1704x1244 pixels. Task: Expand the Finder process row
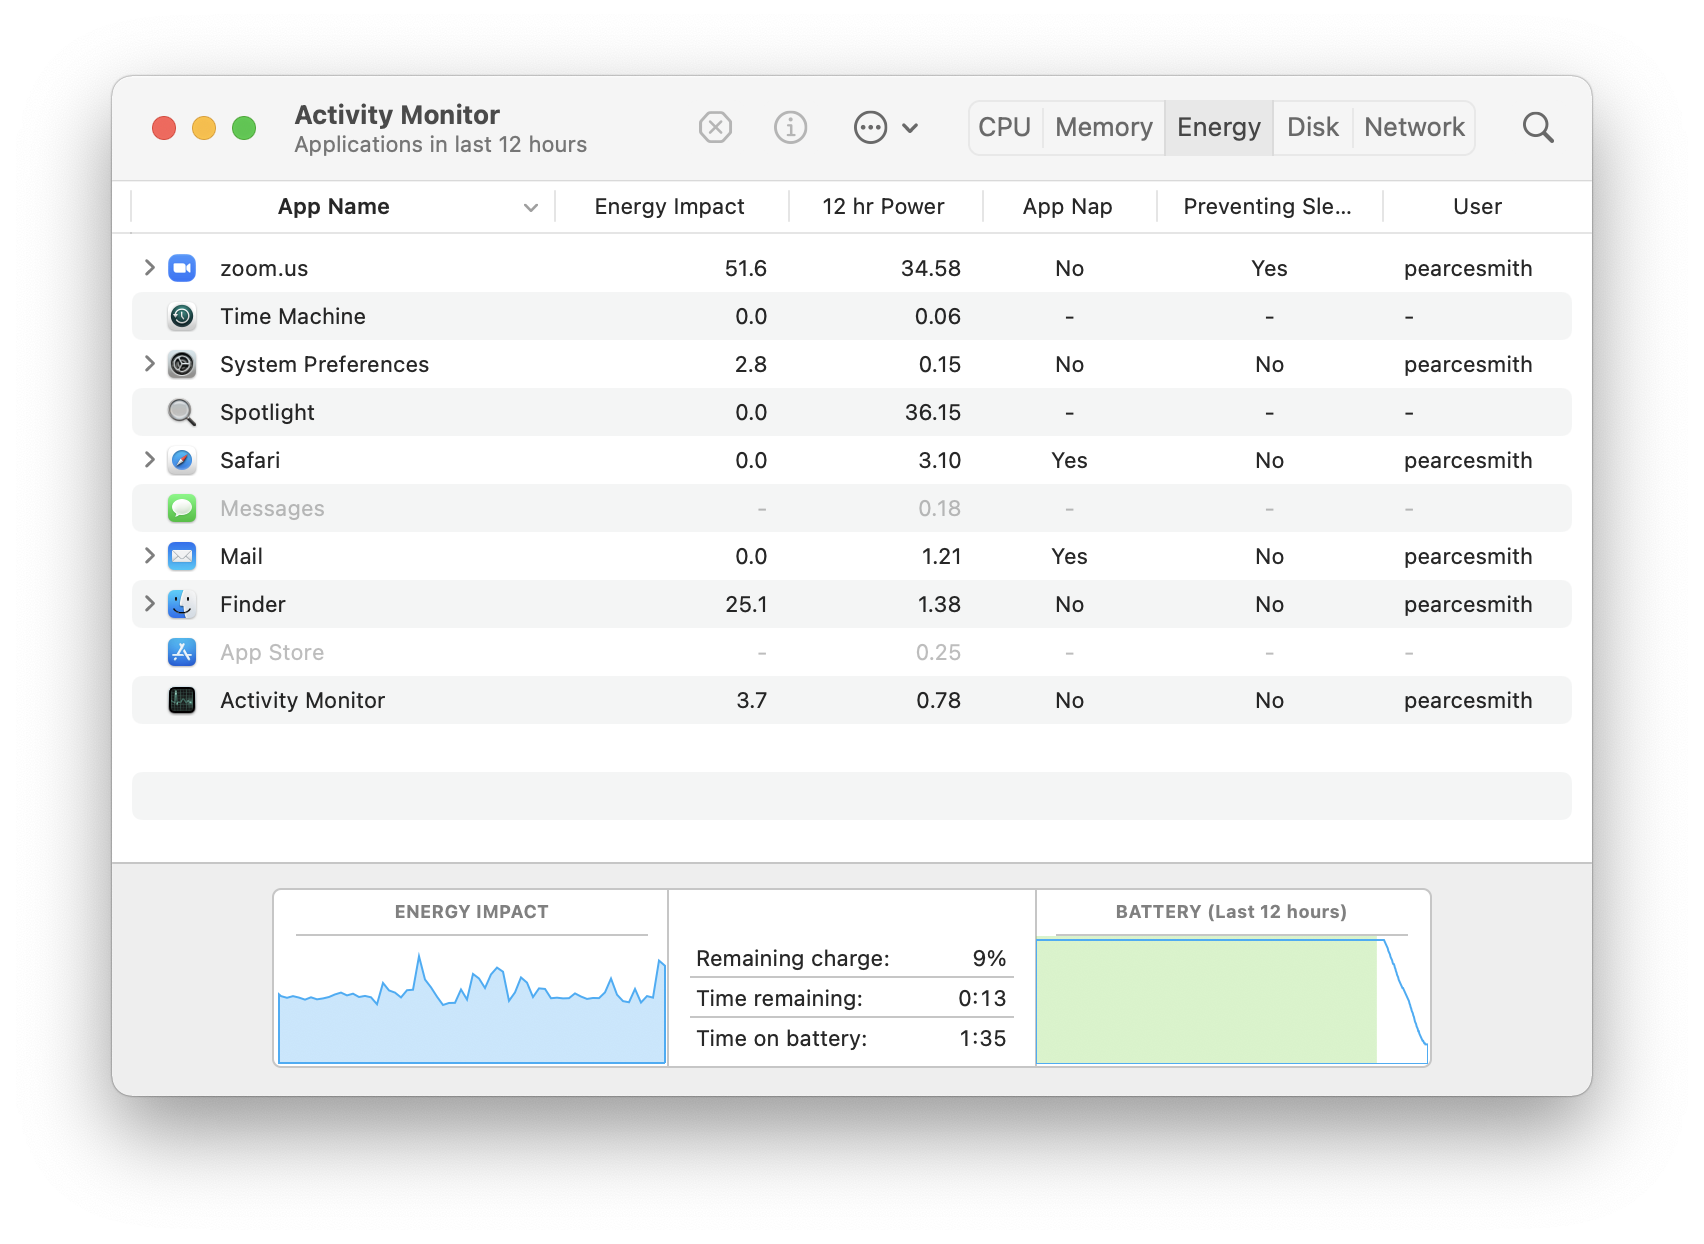149,603
